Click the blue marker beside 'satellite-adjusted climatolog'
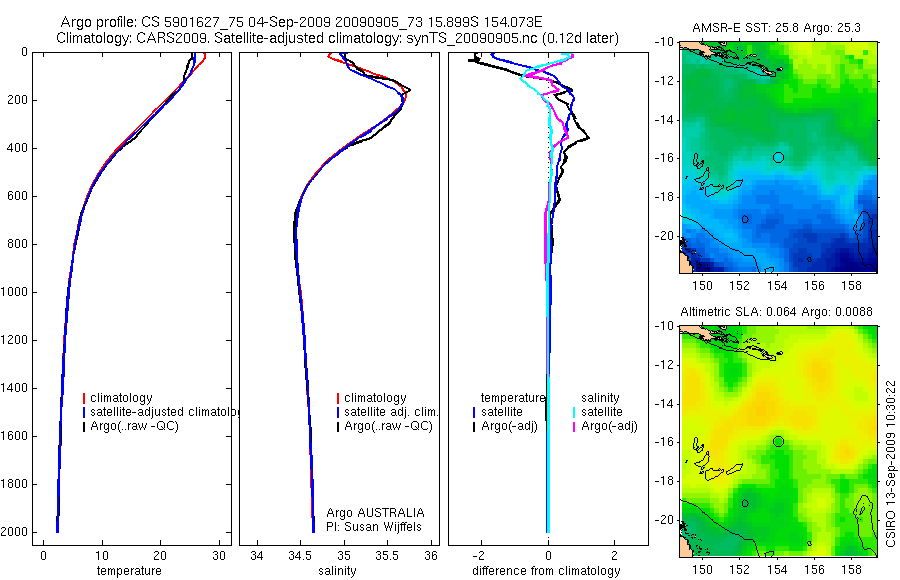Image resolution: width=900 pixels, height=580 pixels. click(84, 412)
